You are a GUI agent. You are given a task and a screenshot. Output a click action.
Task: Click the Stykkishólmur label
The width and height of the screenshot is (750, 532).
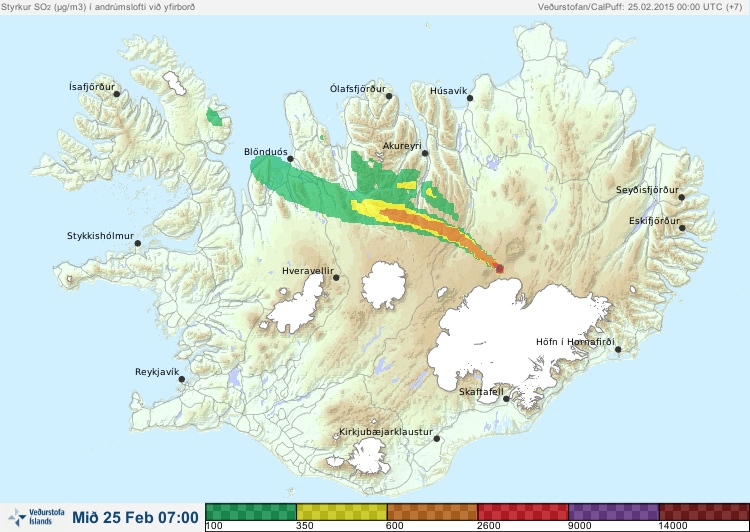[x=100, y=236]
